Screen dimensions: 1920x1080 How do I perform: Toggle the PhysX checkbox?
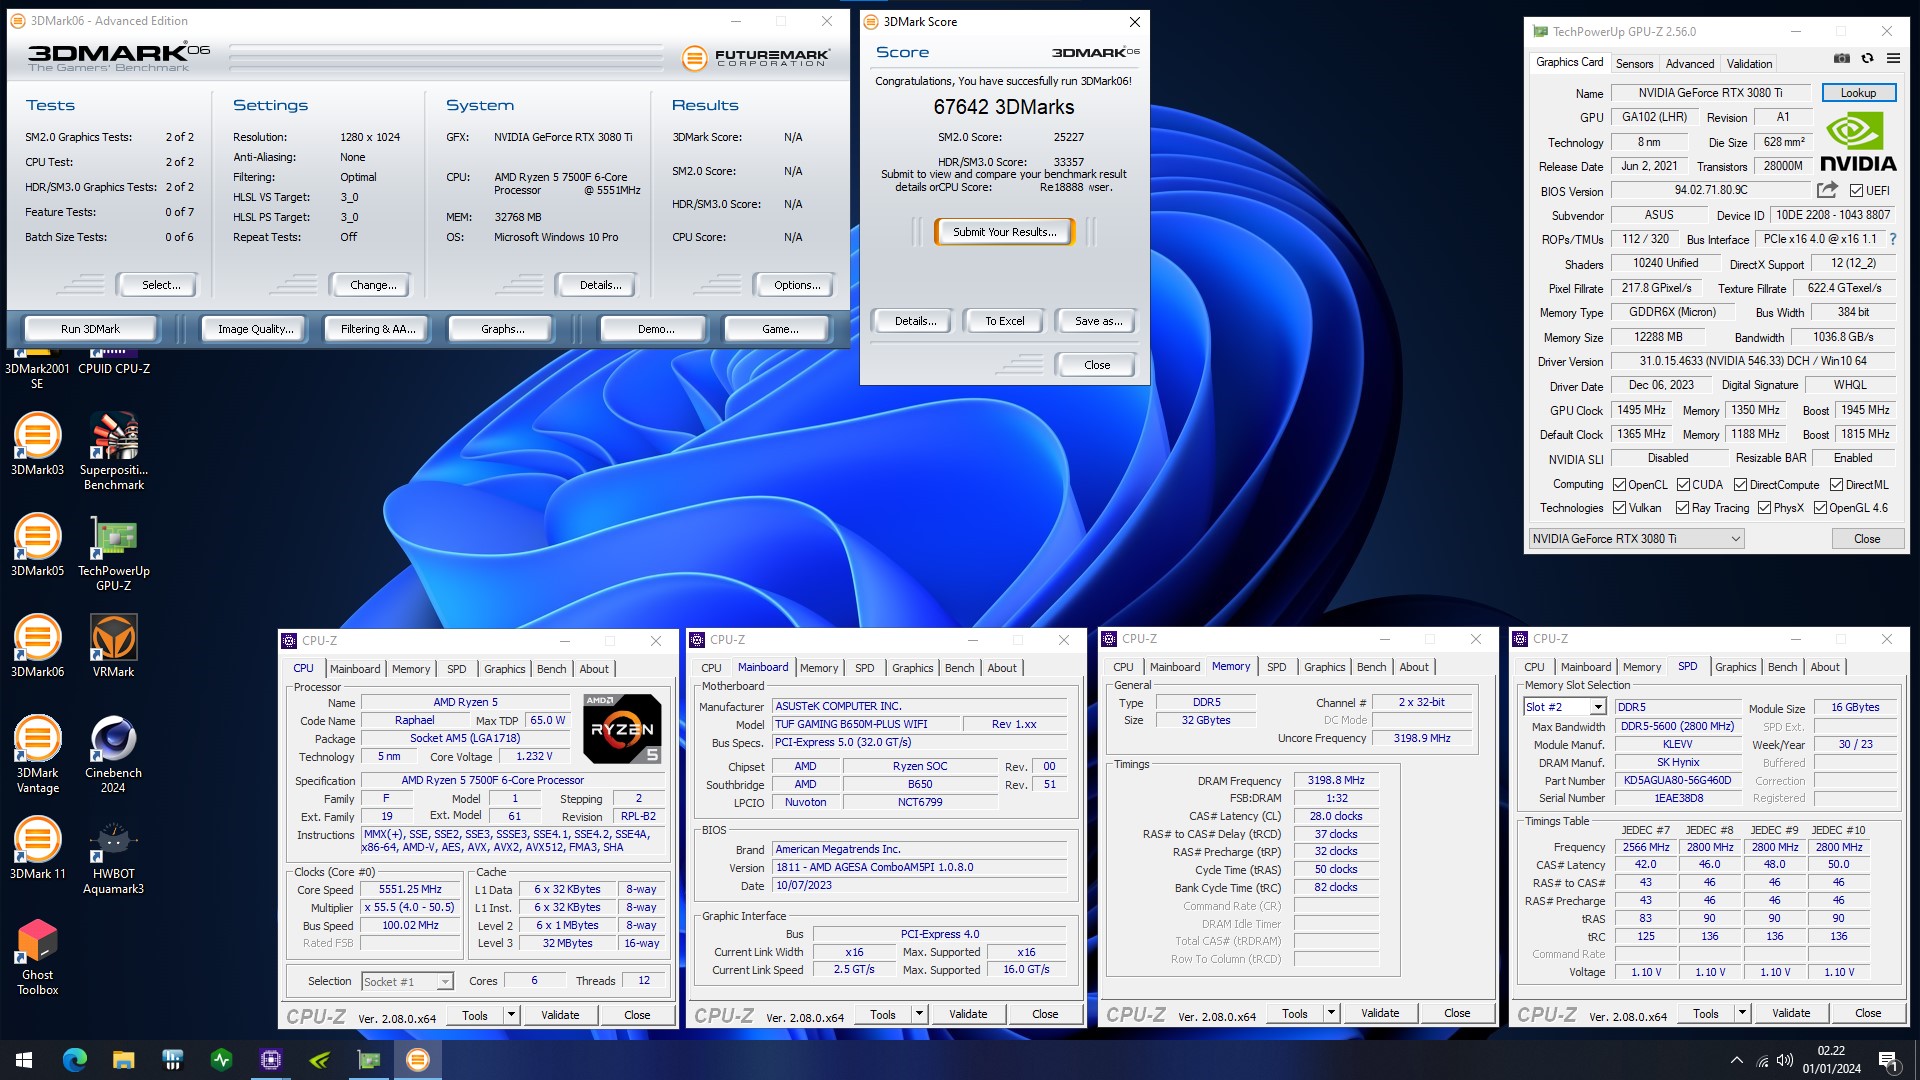click(x=1764, y=508)
